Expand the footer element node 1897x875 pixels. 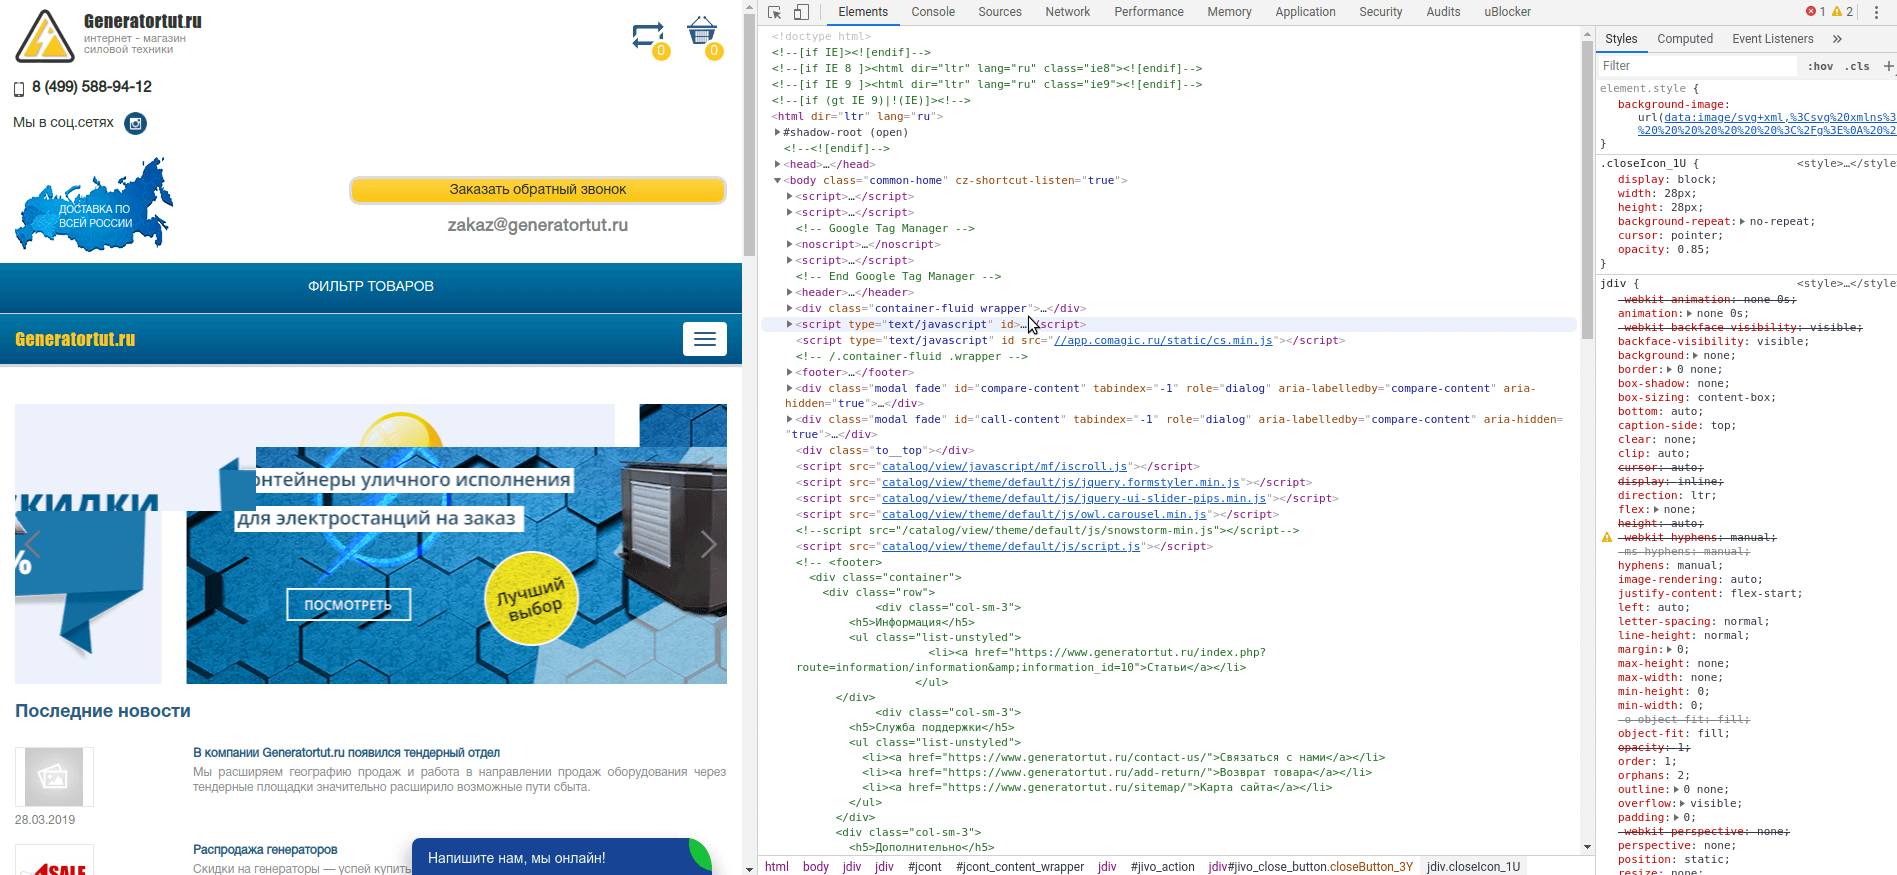tap(790, 372)
